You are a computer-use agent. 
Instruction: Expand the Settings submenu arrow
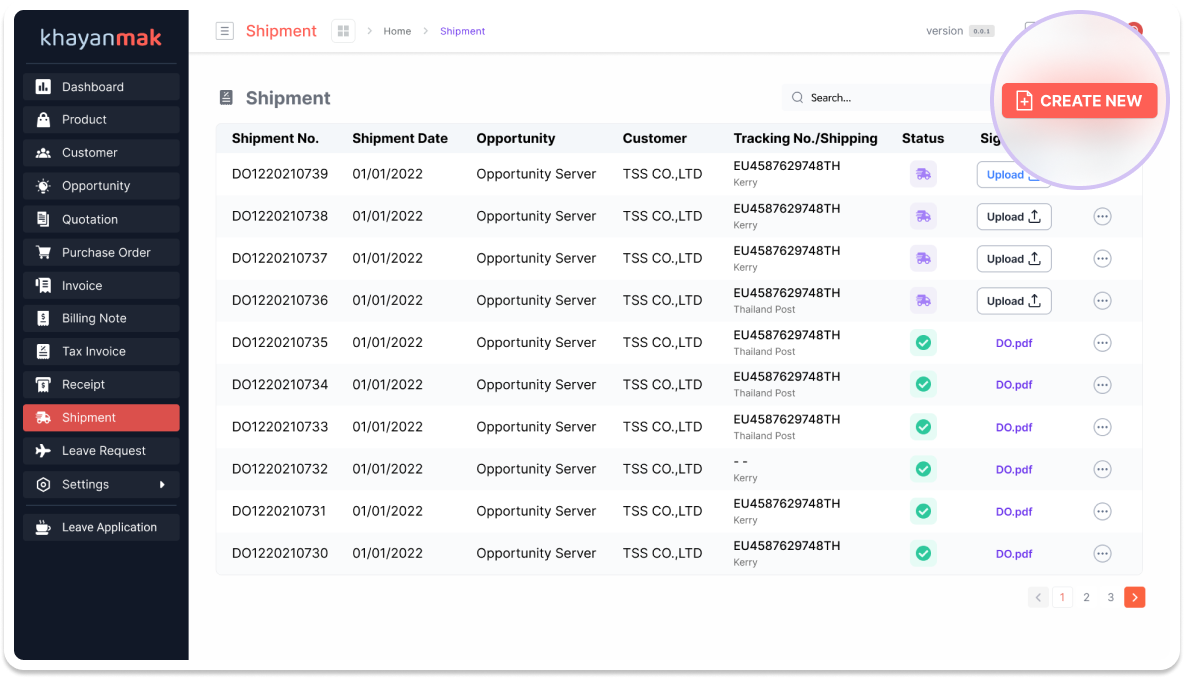pos(163,485)
